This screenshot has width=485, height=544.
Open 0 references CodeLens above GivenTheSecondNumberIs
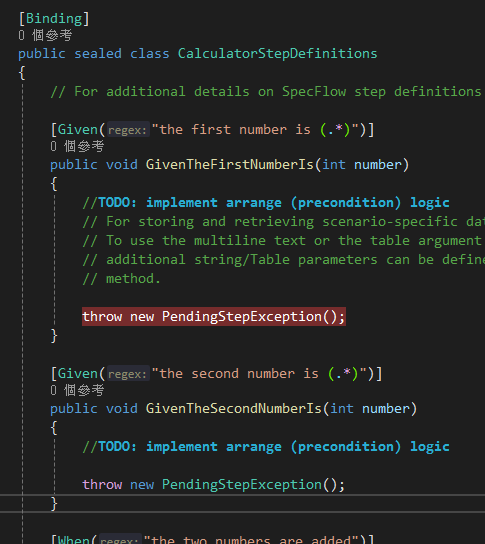point(77,390)
